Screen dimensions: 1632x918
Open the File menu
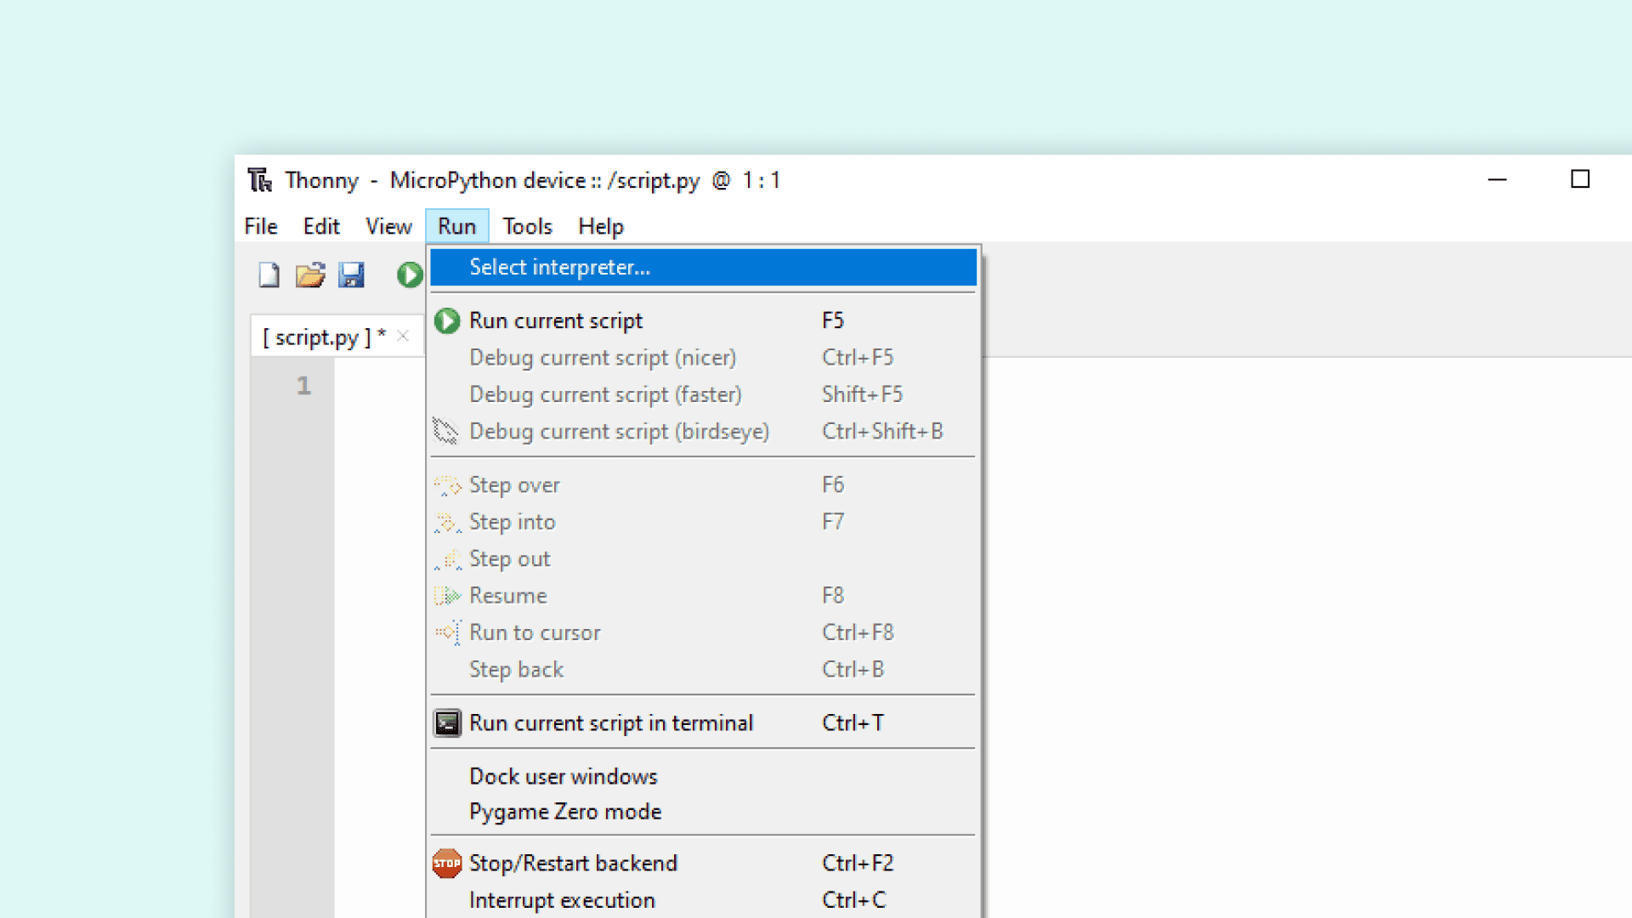[261, 226]
